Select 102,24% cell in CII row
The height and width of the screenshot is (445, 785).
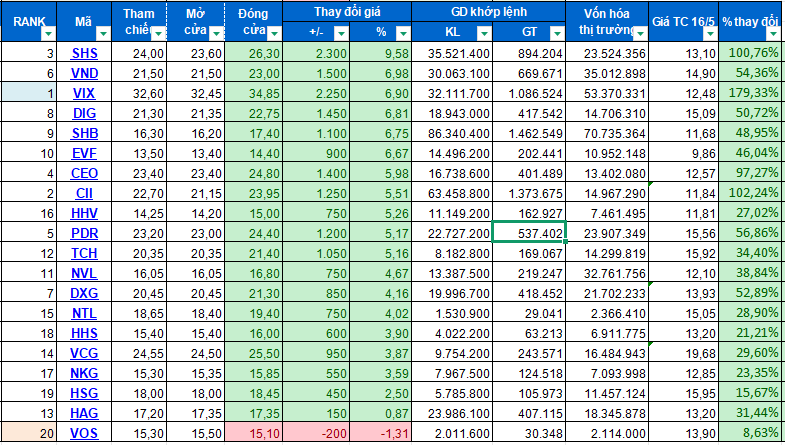coord(751,193)
